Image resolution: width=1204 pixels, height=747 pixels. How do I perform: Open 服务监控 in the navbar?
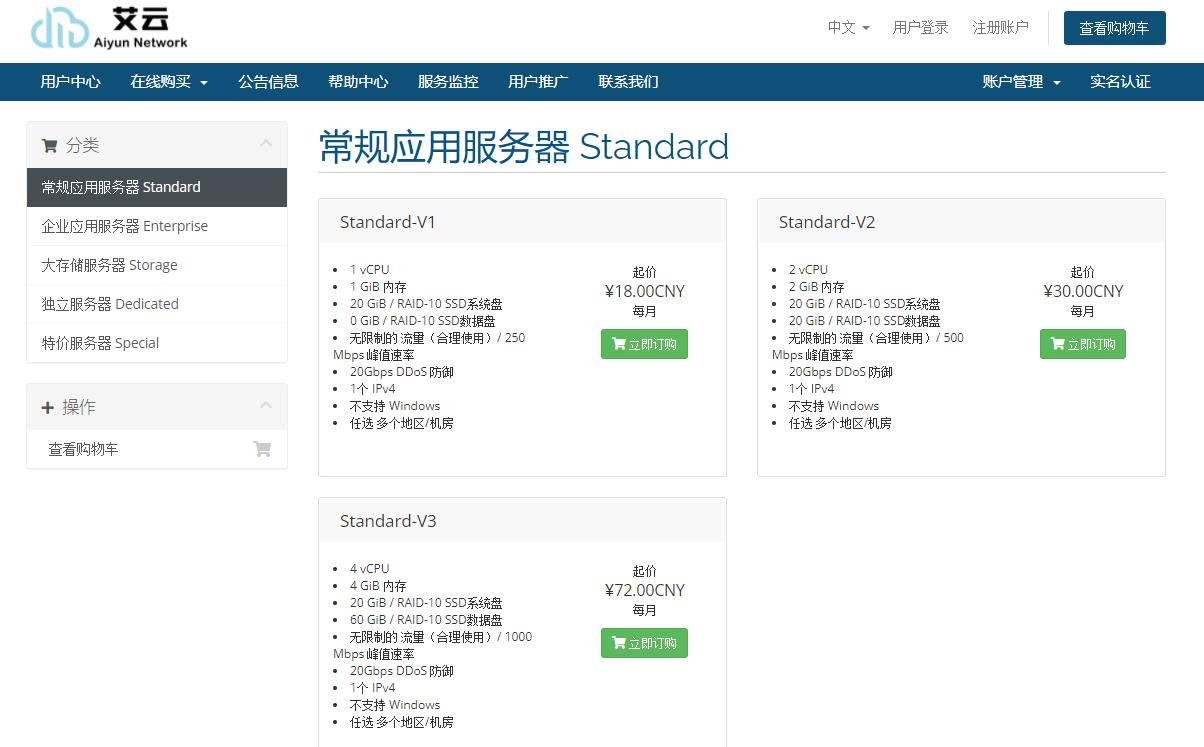click(x=448, y=82)
